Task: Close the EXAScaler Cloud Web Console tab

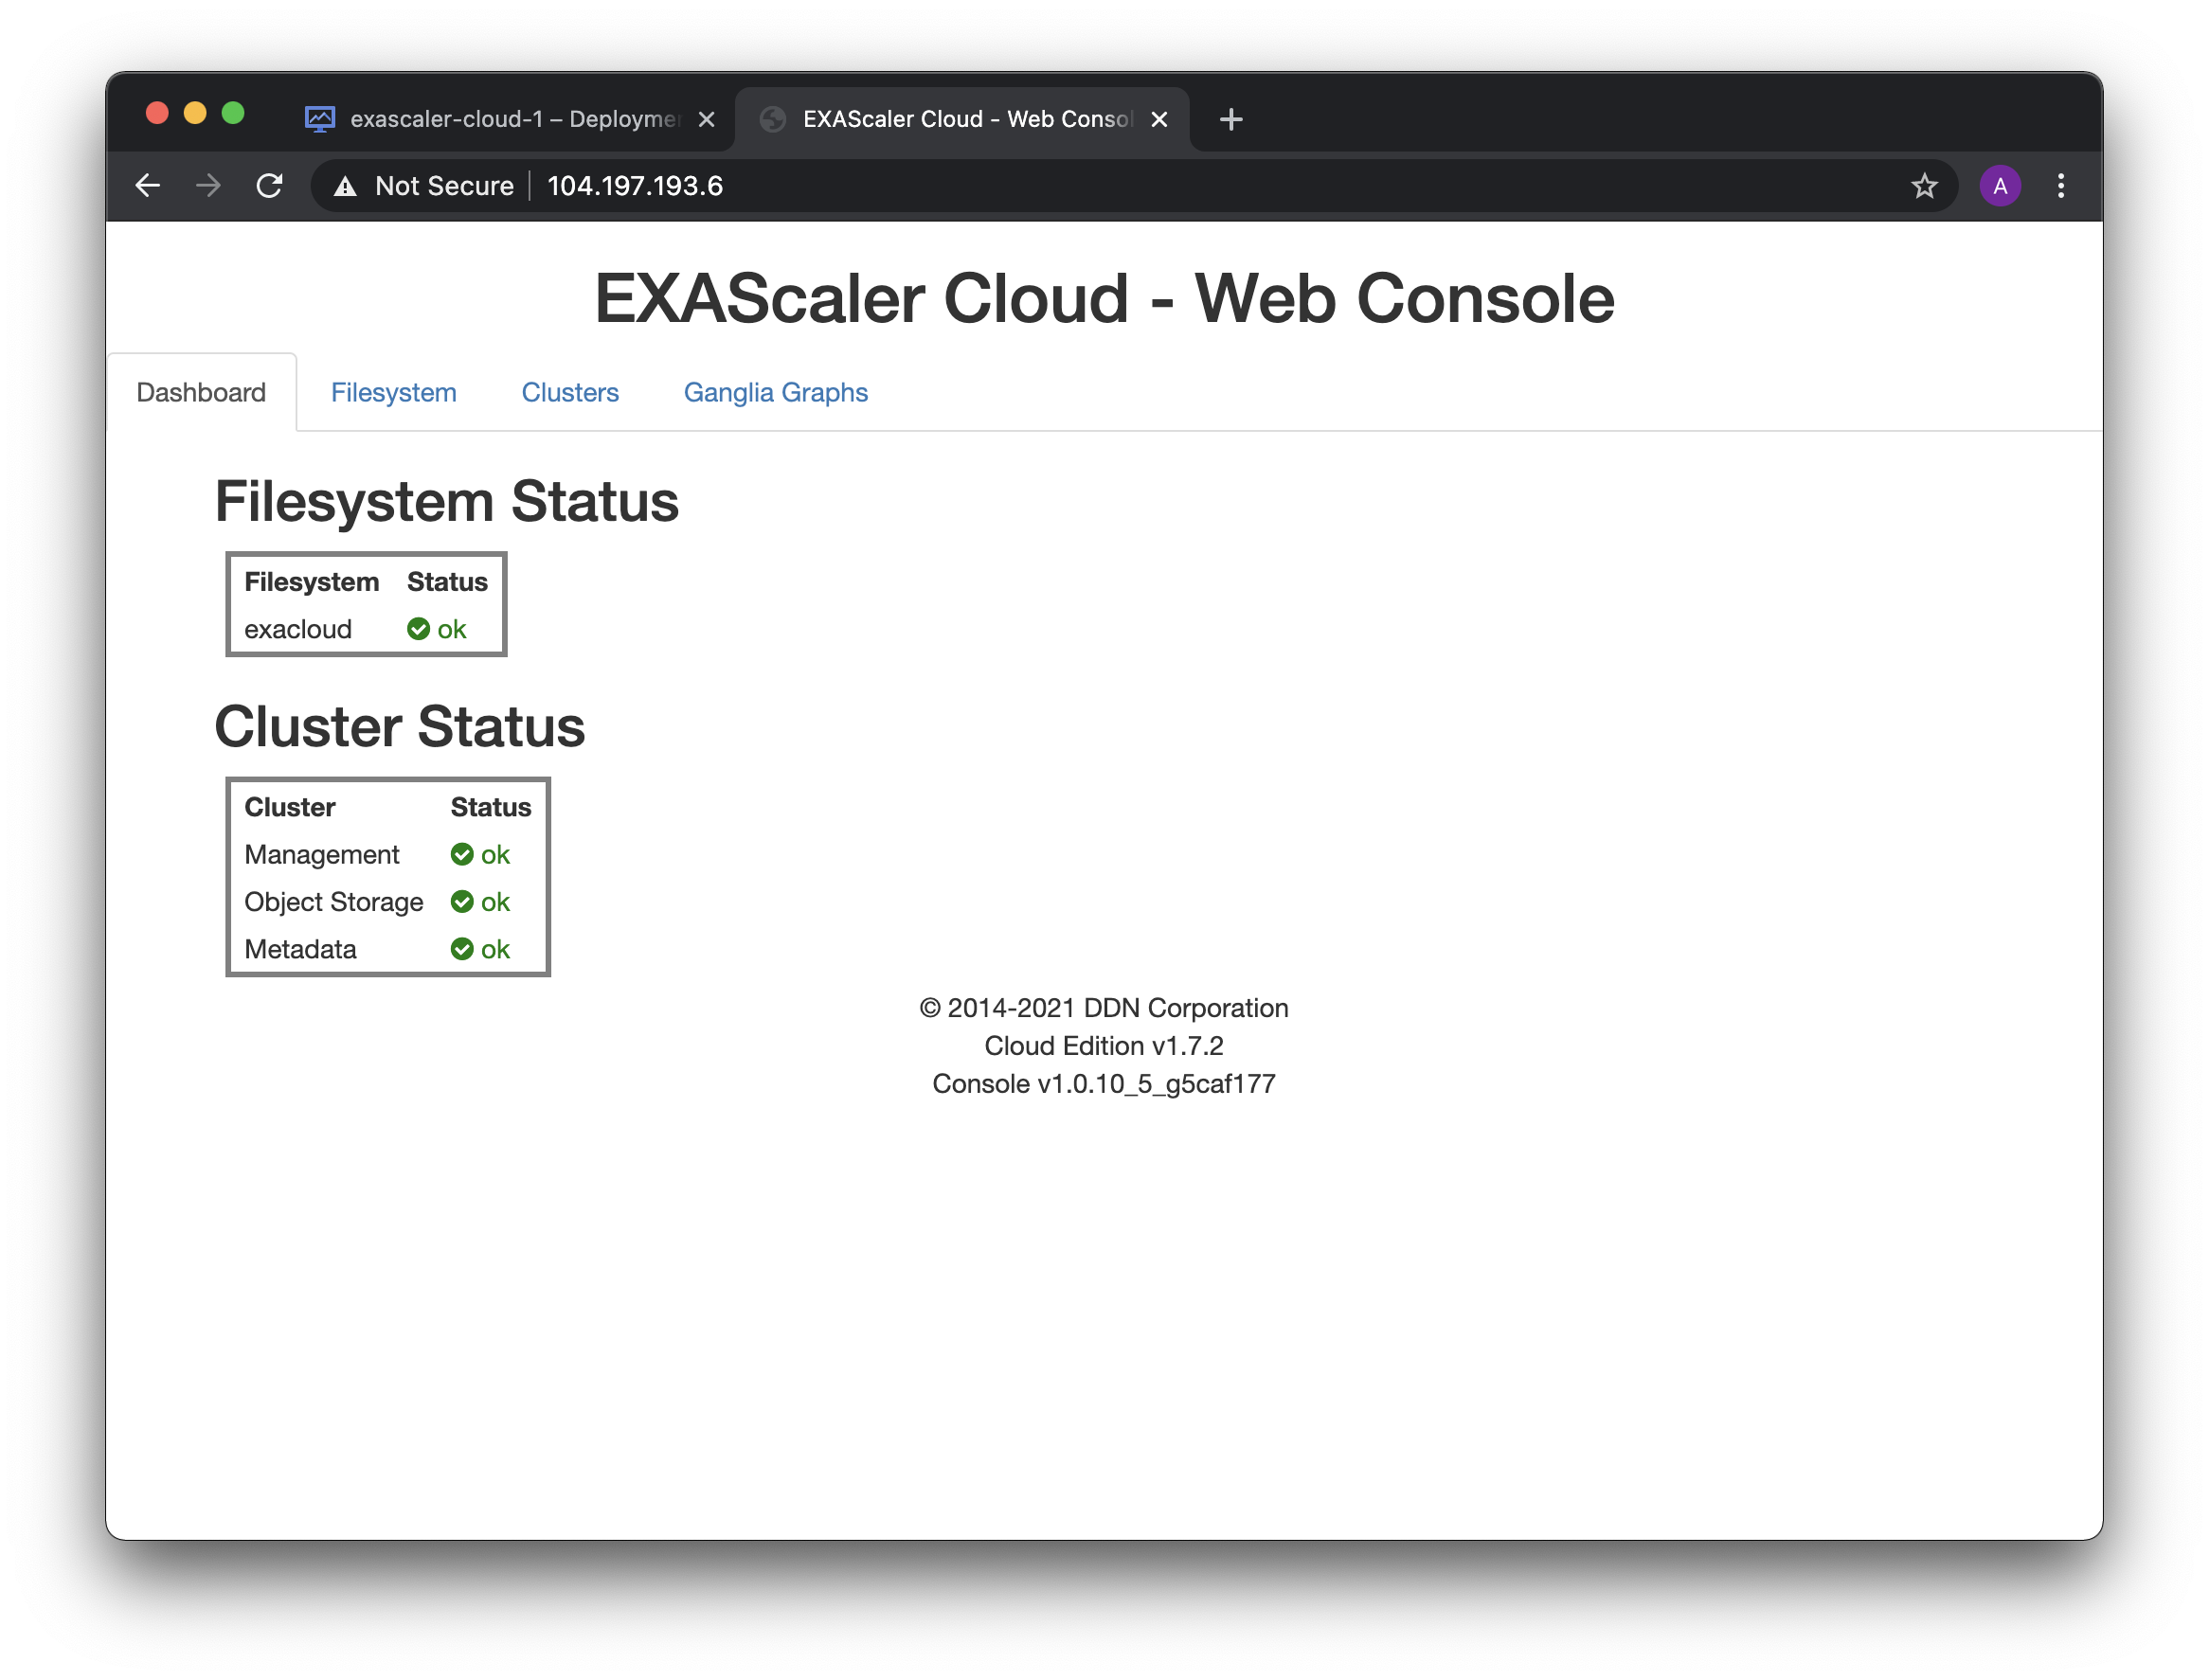Action: click(x=1159, y=120)
